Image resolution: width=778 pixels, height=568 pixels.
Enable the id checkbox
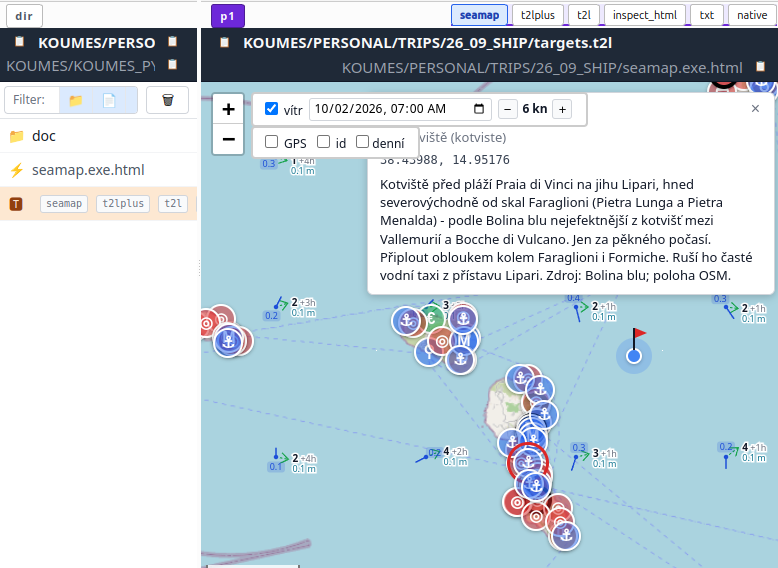324,142
